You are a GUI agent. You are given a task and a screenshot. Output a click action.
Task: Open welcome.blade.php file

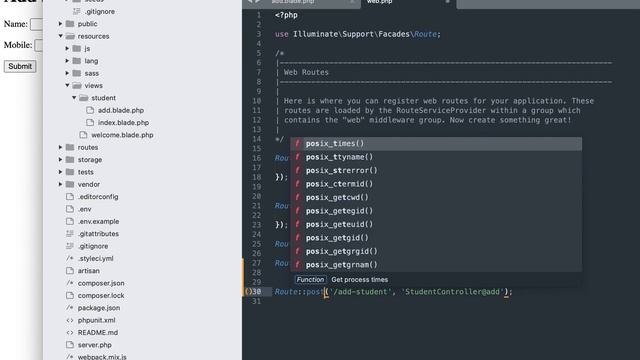tap(122, 135)
